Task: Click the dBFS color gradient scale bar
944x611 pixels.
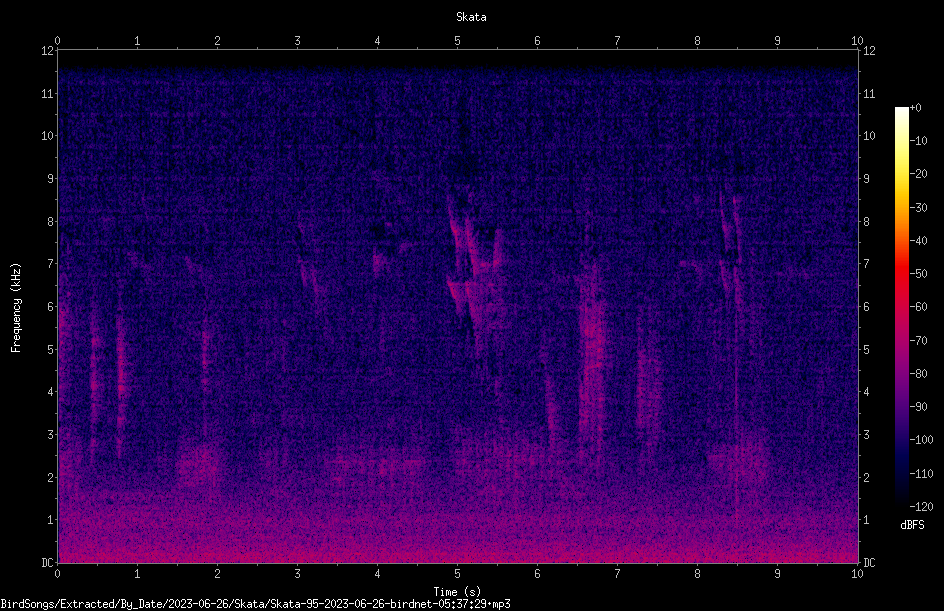Action: point(901,306)
